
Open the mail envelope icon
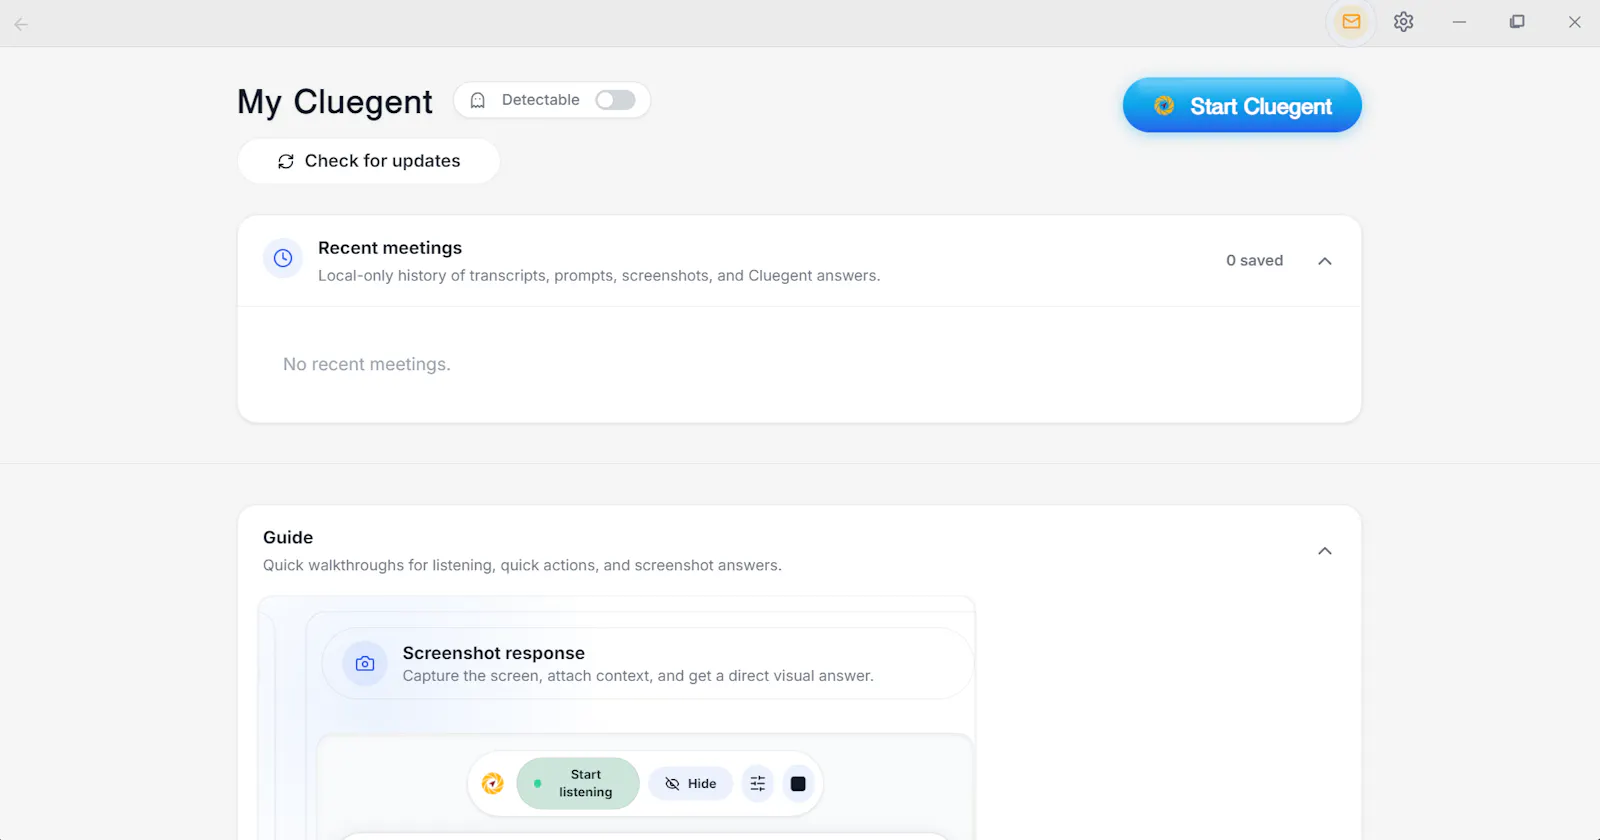1351,22
